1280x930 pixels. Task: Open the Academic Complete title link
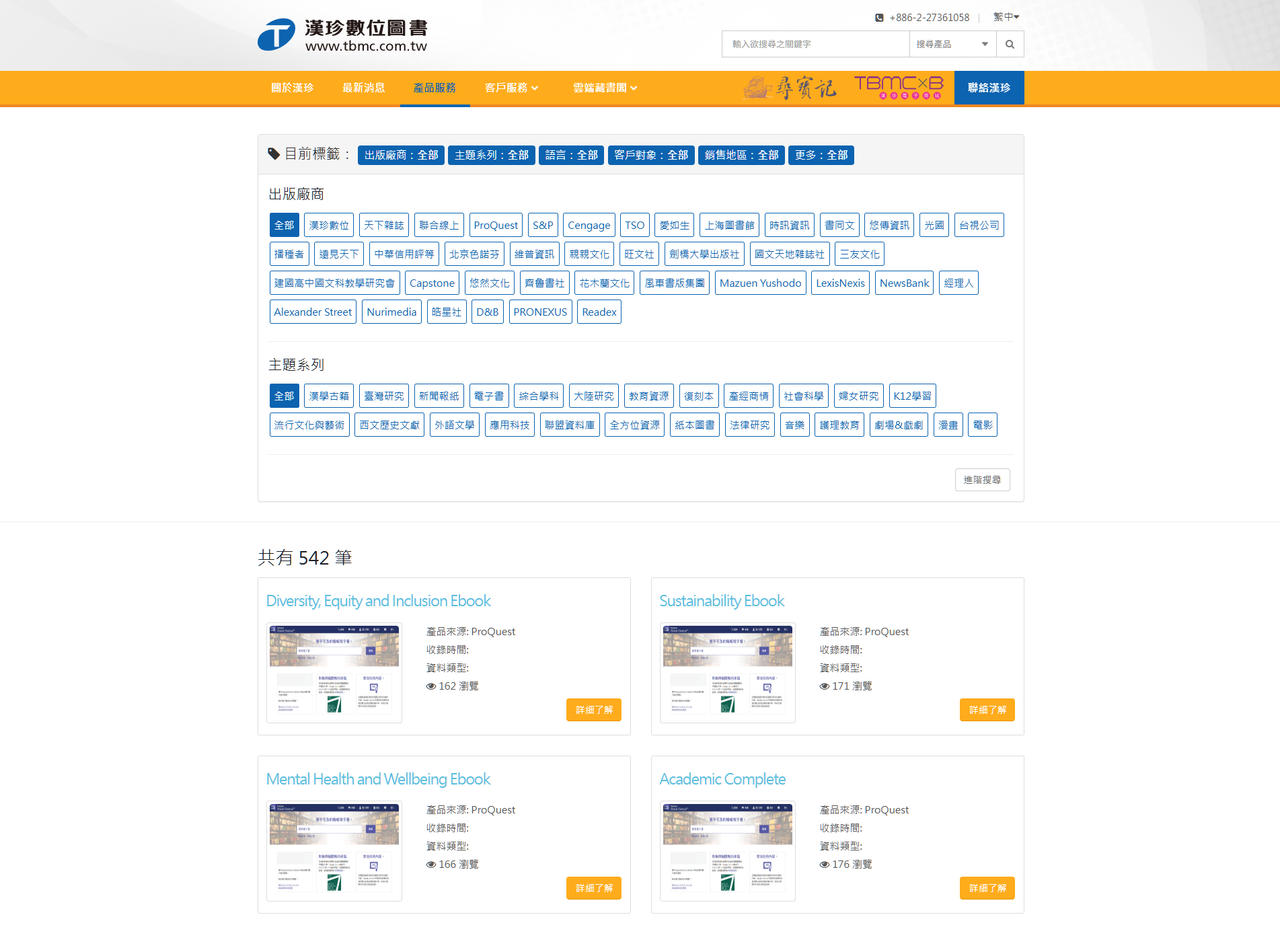[723, 779]
